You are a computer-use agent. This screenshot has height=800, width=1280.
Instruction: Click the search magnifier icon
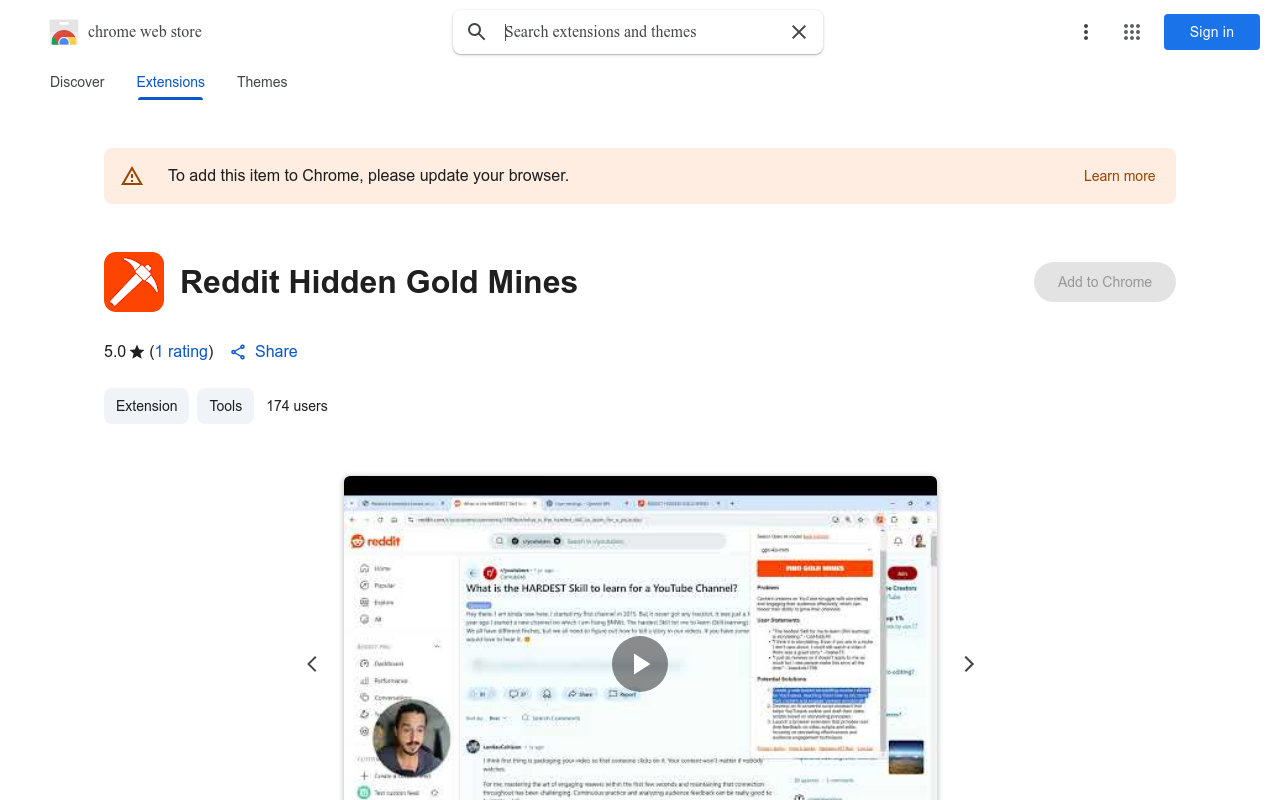[x=477, y=32]
